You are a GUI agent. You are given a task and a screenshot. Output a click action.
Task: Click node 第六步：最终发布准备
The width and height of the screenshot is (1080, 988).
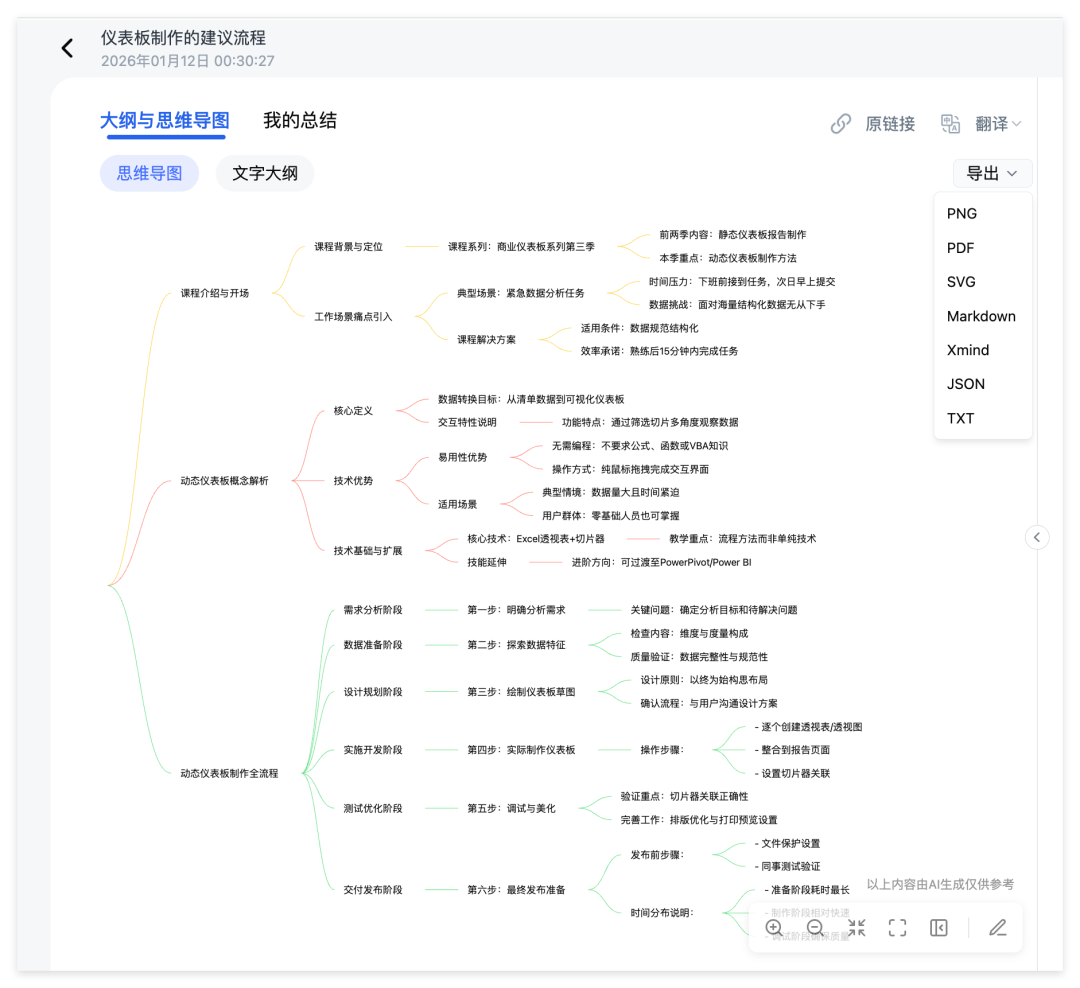click(x=516, y=890)
